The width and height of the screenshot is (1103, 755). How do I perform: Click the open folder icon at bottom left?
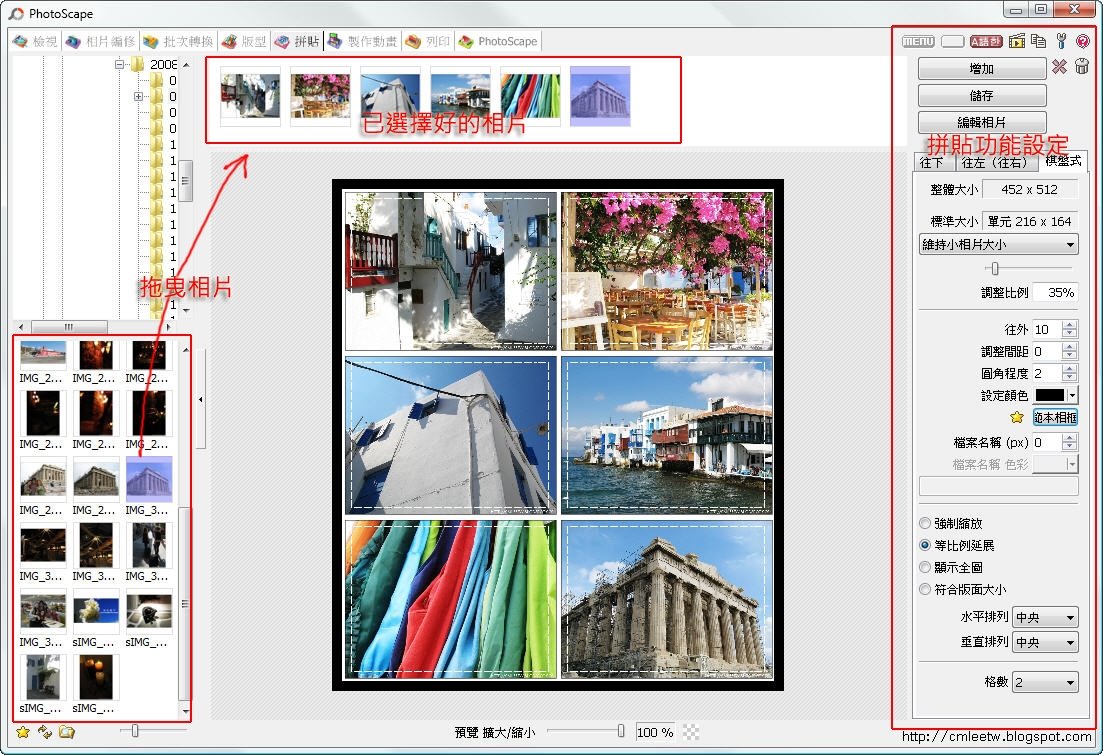tap(67, 732)
